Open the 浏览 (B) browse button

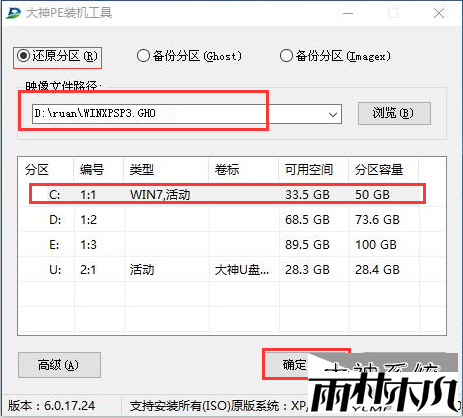[394, 114]
